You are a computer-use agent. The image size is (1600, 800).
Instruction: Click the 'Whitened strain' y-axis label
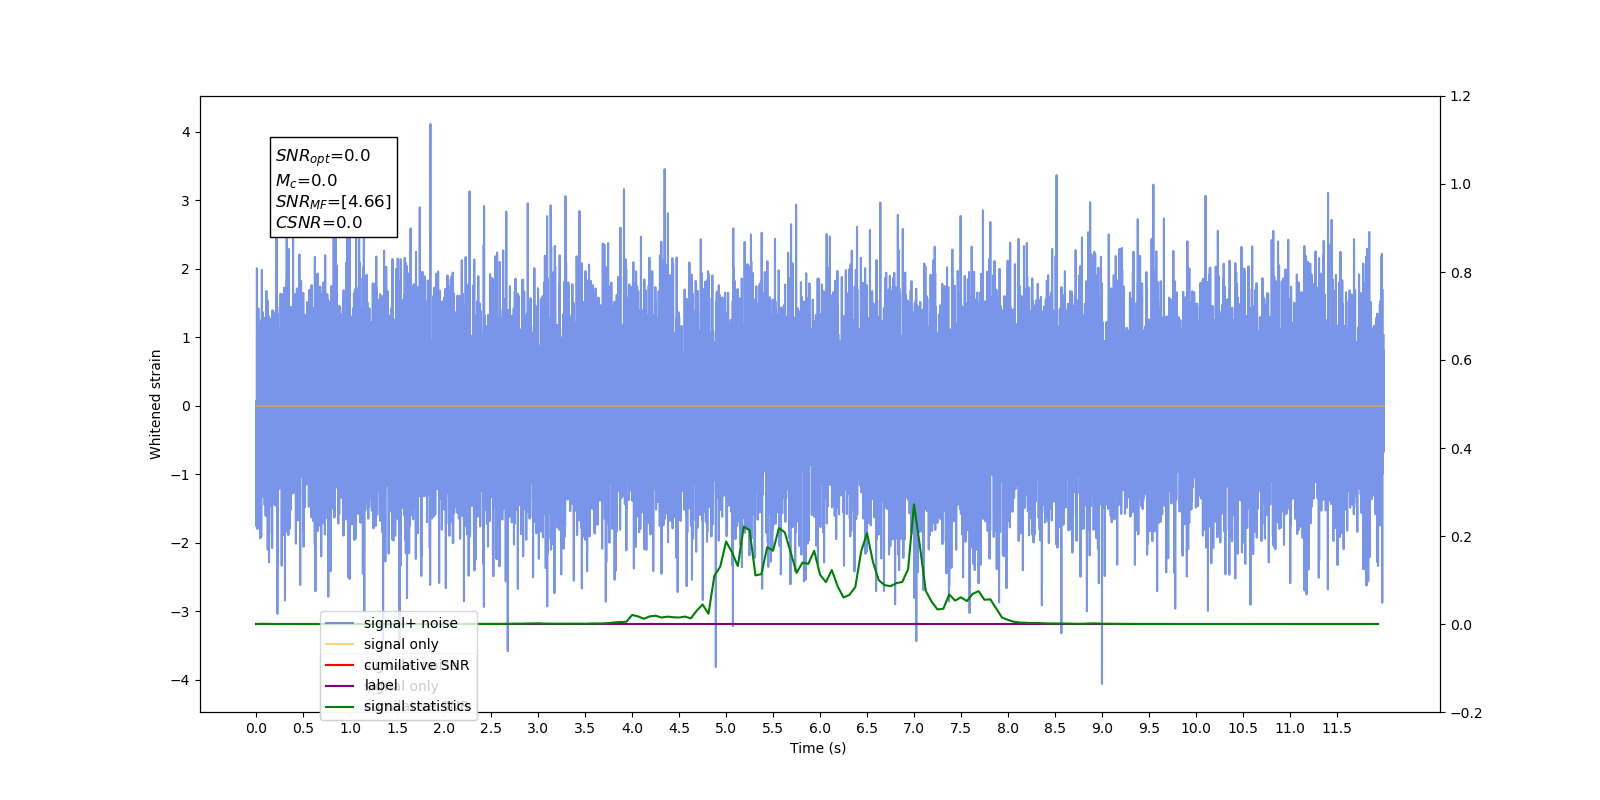point(156,404)
